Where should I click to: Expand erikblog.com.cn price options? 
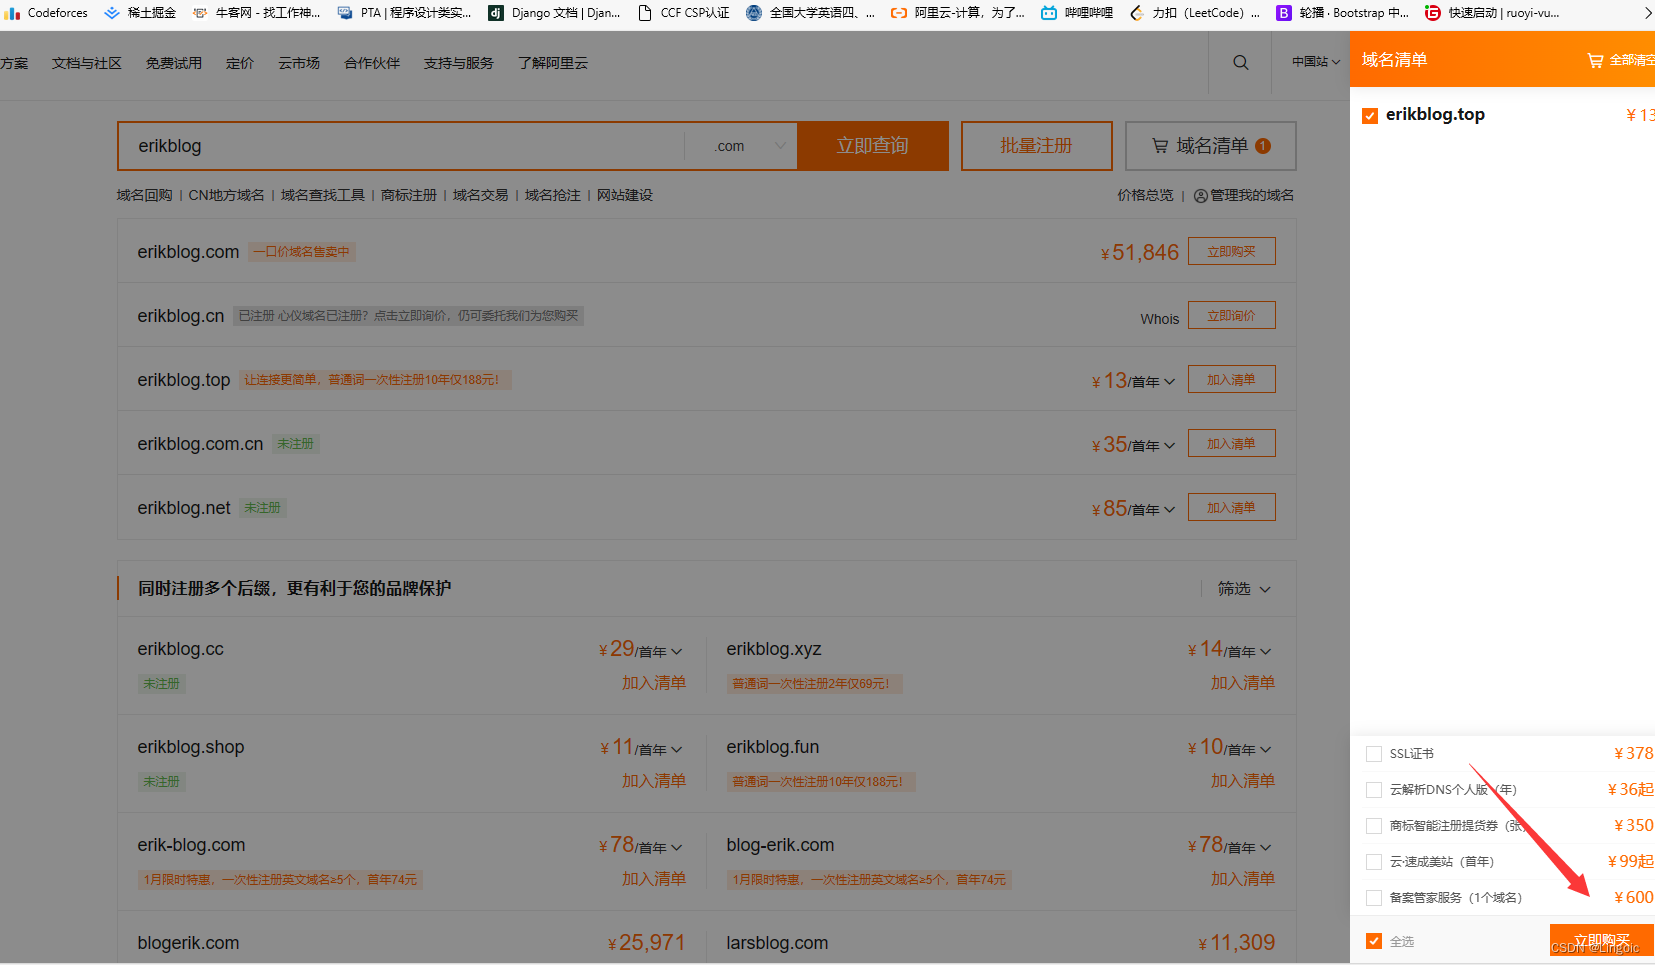click(1169, 446)
